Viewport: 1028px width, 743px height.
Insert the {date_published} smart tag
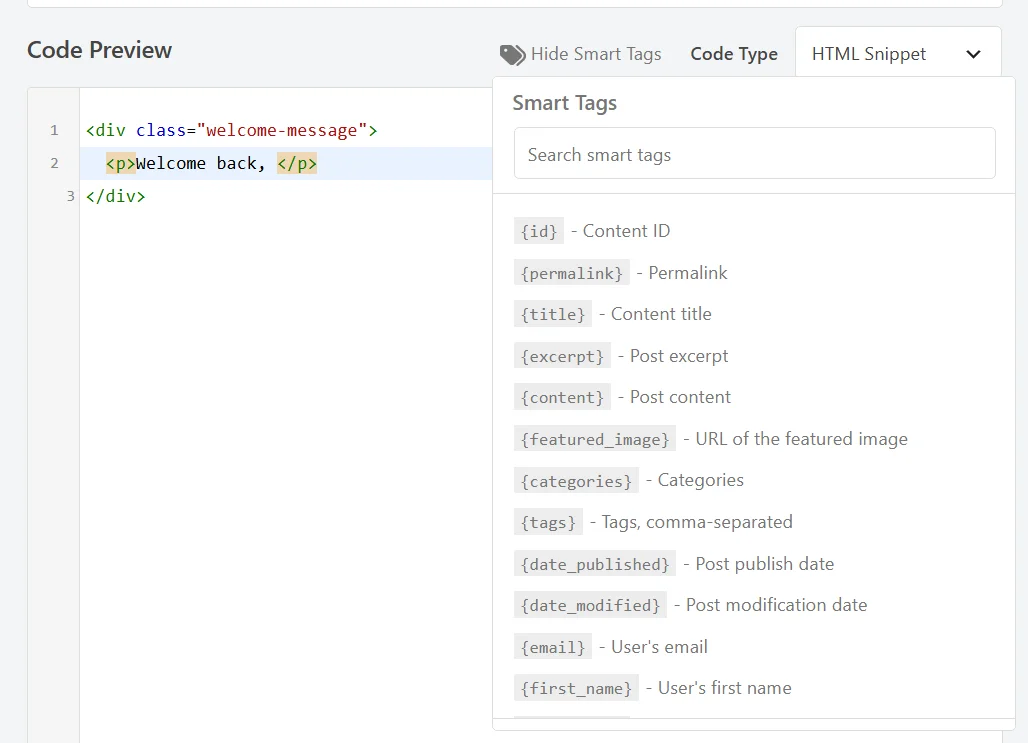pyautogui.click(x=595, y=564)
